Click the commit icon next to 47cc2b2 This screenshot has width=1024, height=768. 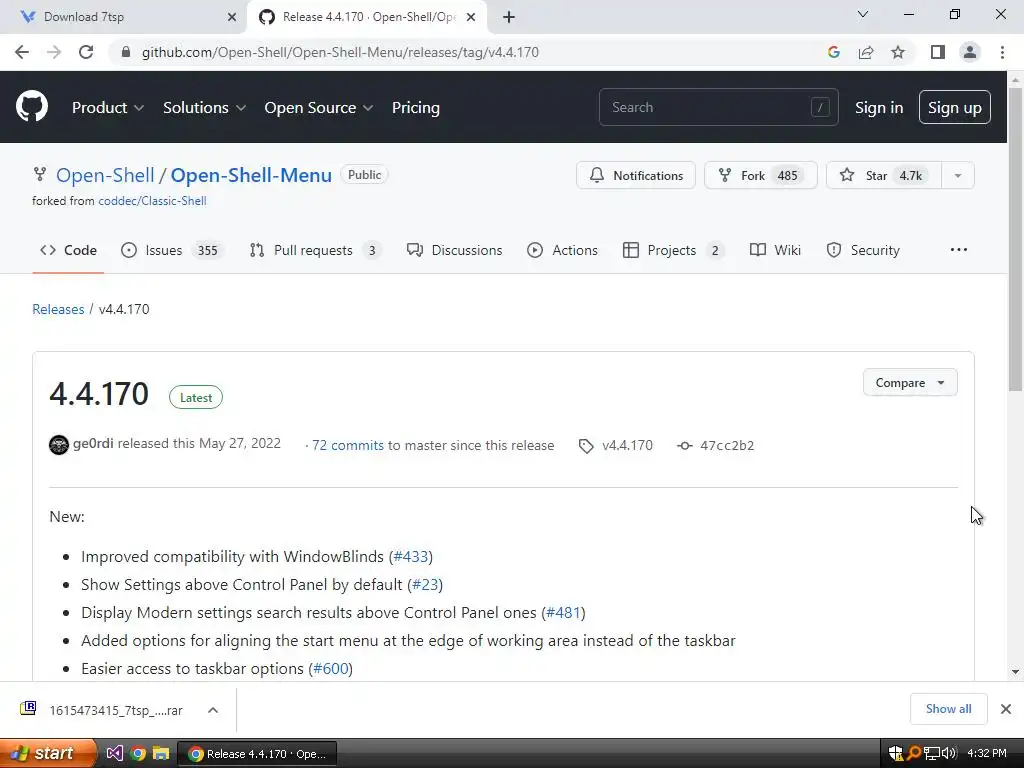tap(684, 445)
